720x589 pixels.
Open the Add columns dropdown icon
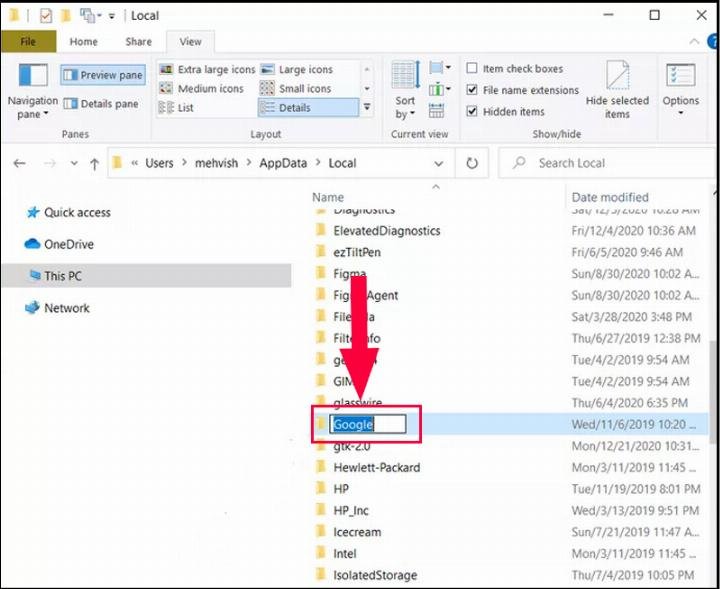click(440, 89)
